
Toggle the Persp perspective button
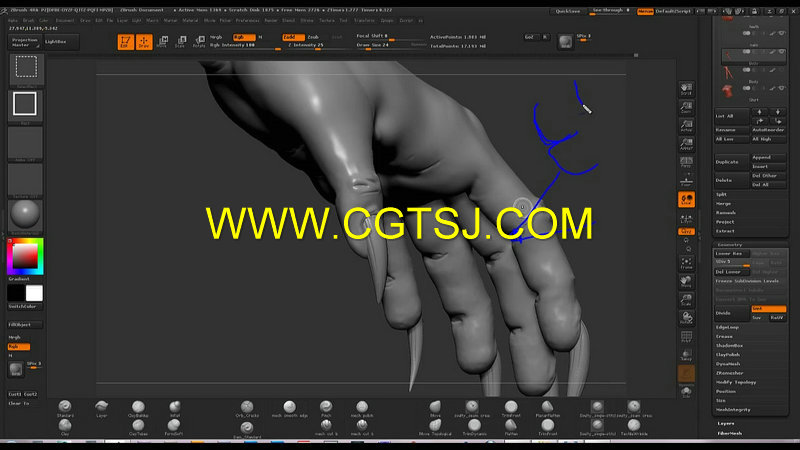[x=686, y=163]
